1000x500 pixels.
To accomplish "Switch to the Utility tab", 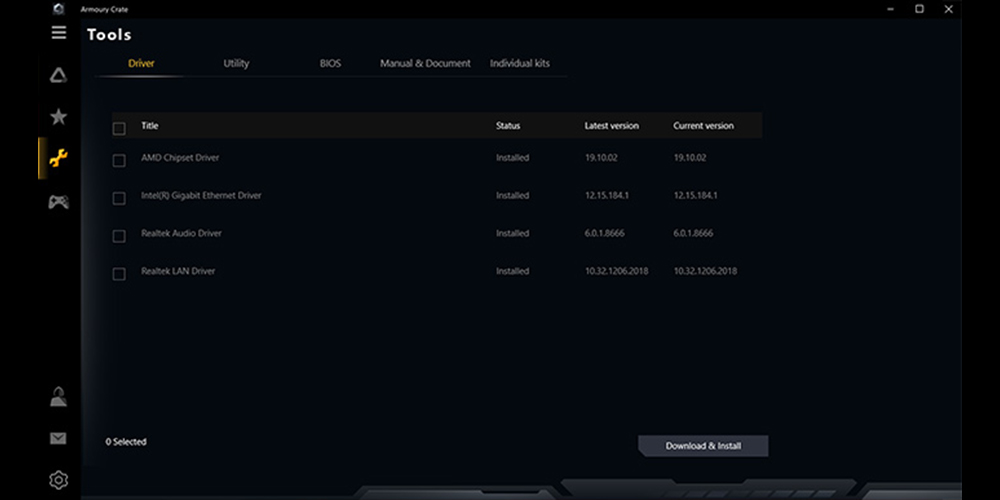I will pos(236,63).
